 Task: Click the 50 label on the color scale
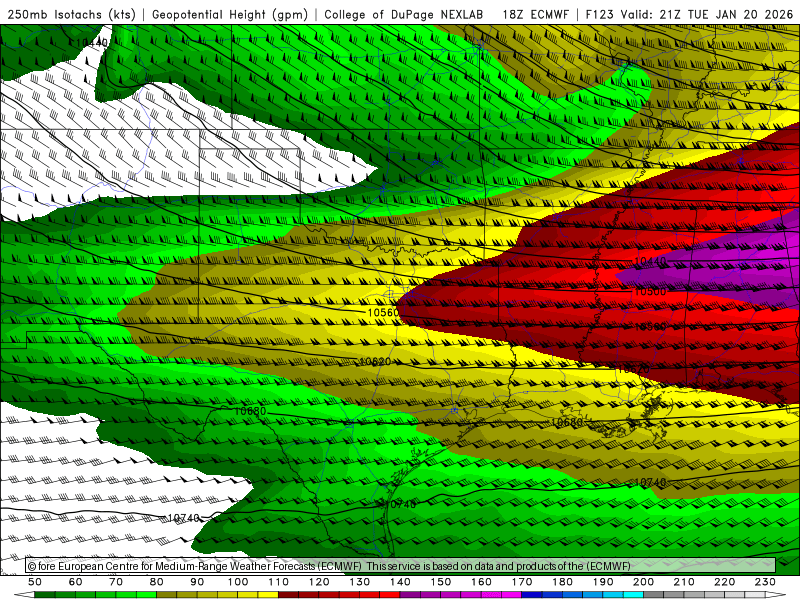click(35, 582)
